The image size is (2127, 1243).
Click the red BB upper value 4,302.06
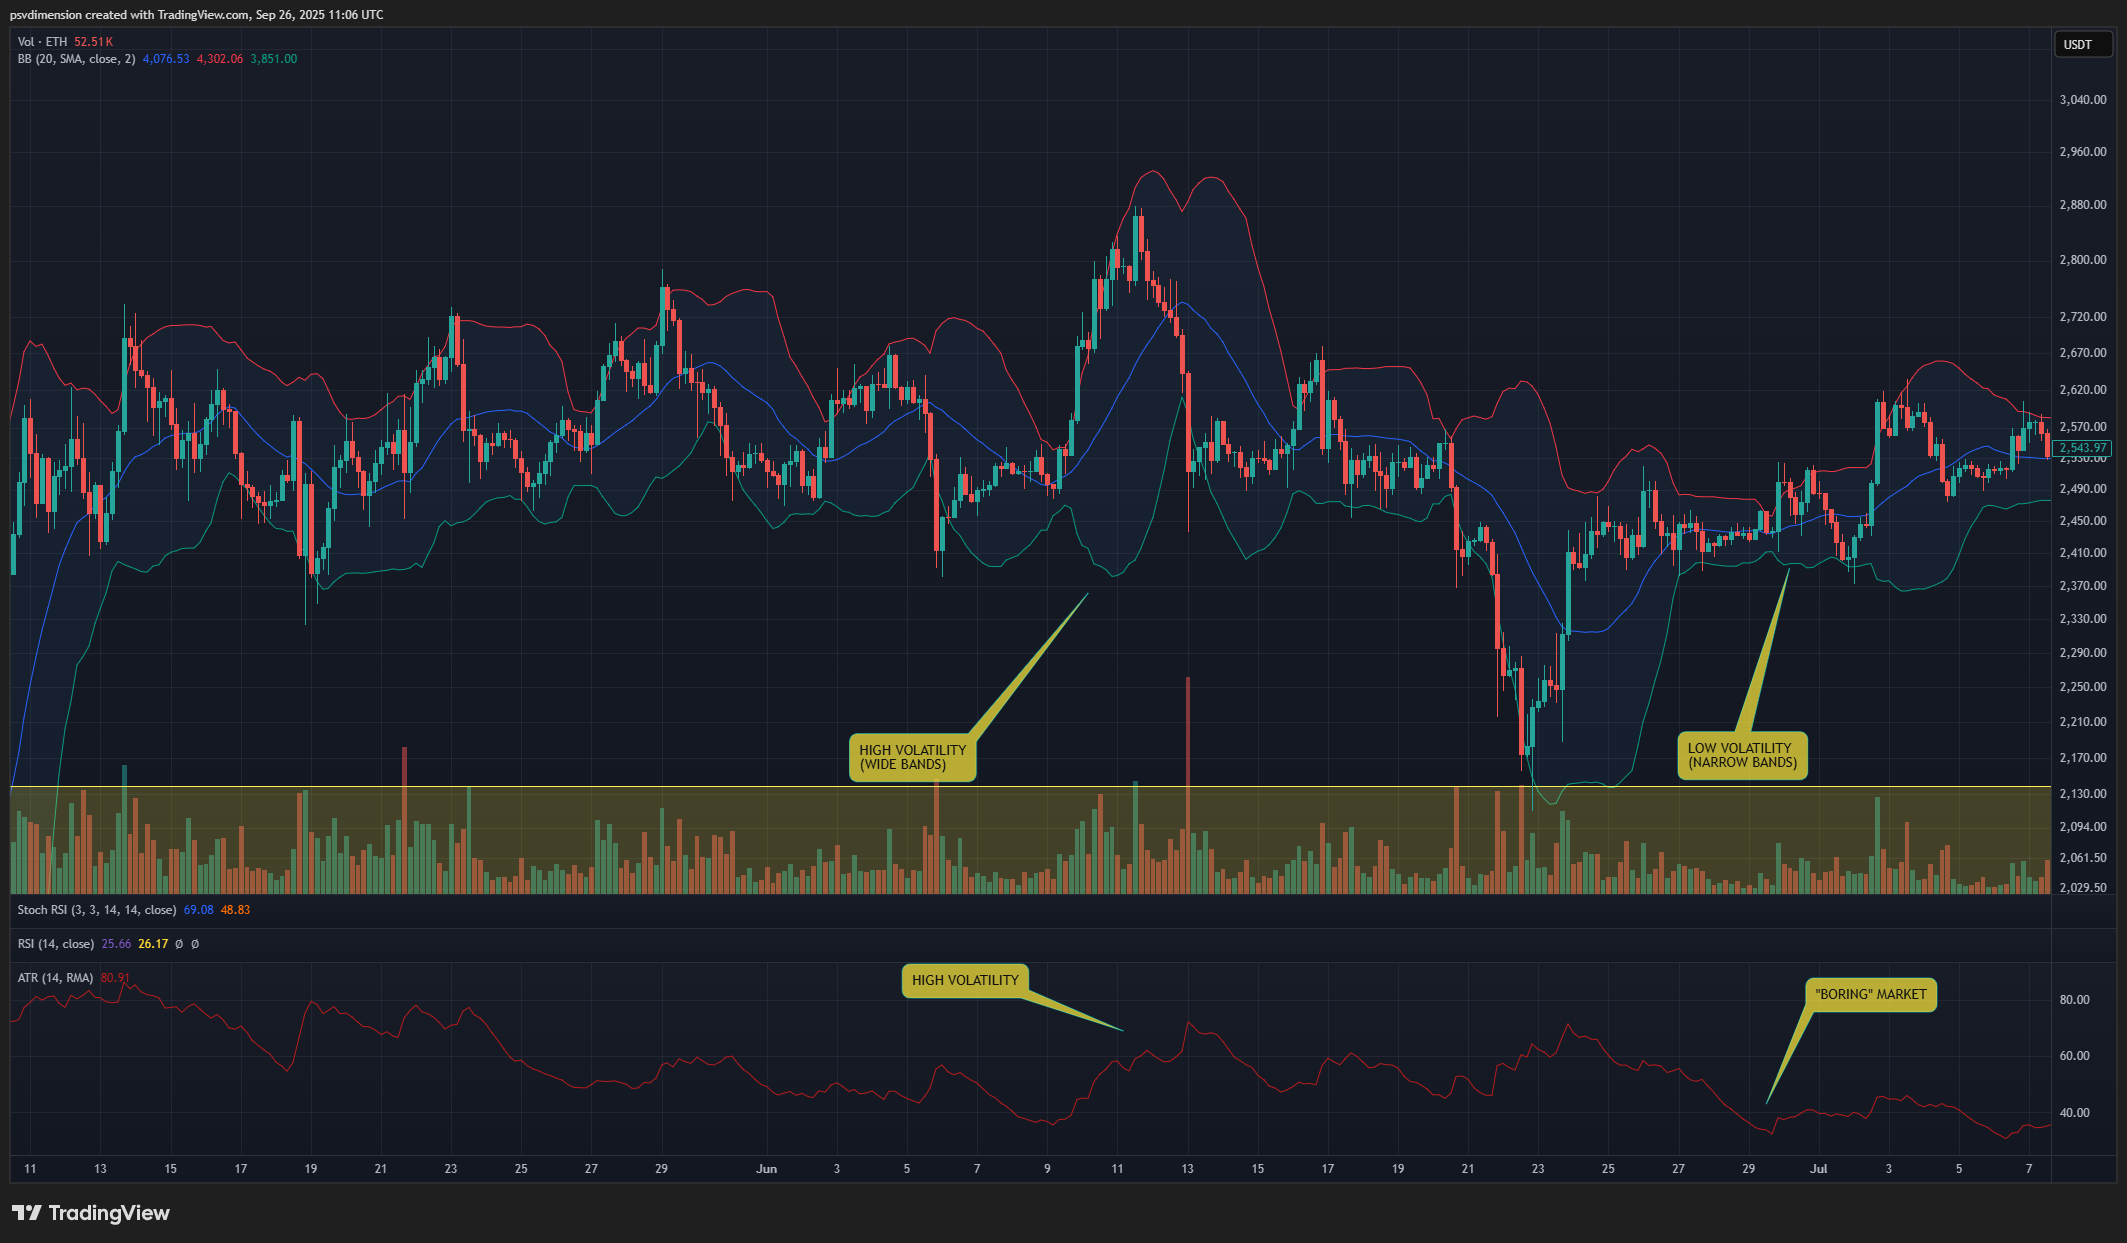point(219,59)
